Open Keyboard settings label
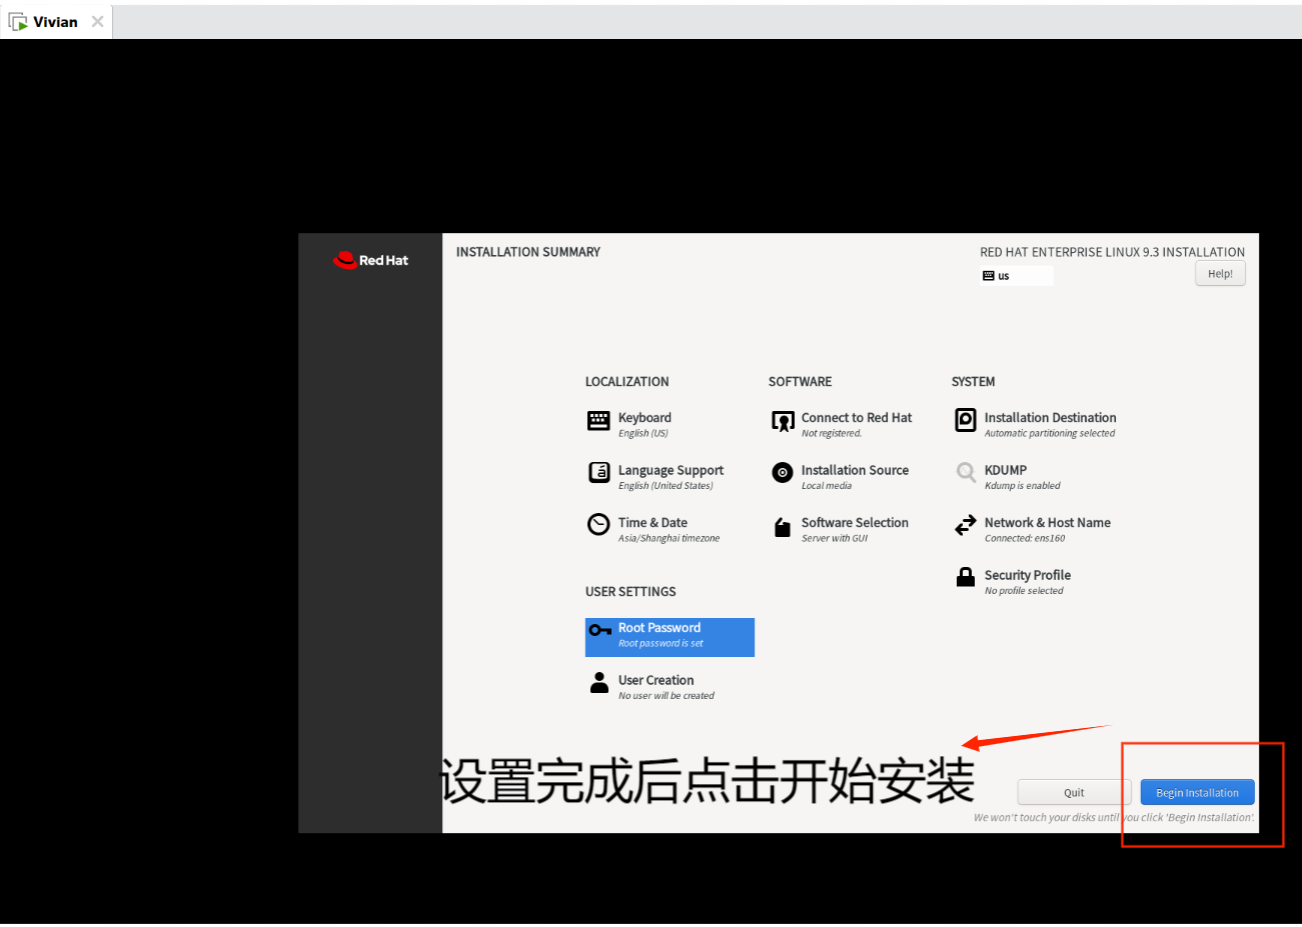Image resolution: width=1302 pixels, height=927 pixels. click(x=644, y=418)
